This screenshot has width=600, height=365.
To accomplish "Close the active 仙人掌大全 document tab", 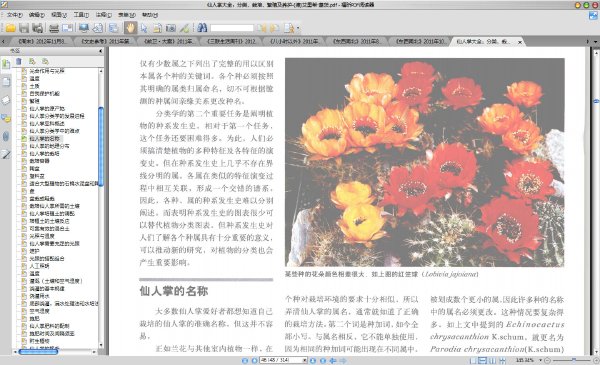I will (x=520, y=42).
